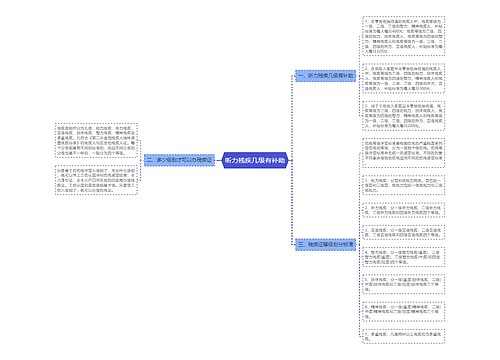Screen dimensions: 500x360
Task: Open the note about 300元 monthly subsidy
Action: [403, 78]
